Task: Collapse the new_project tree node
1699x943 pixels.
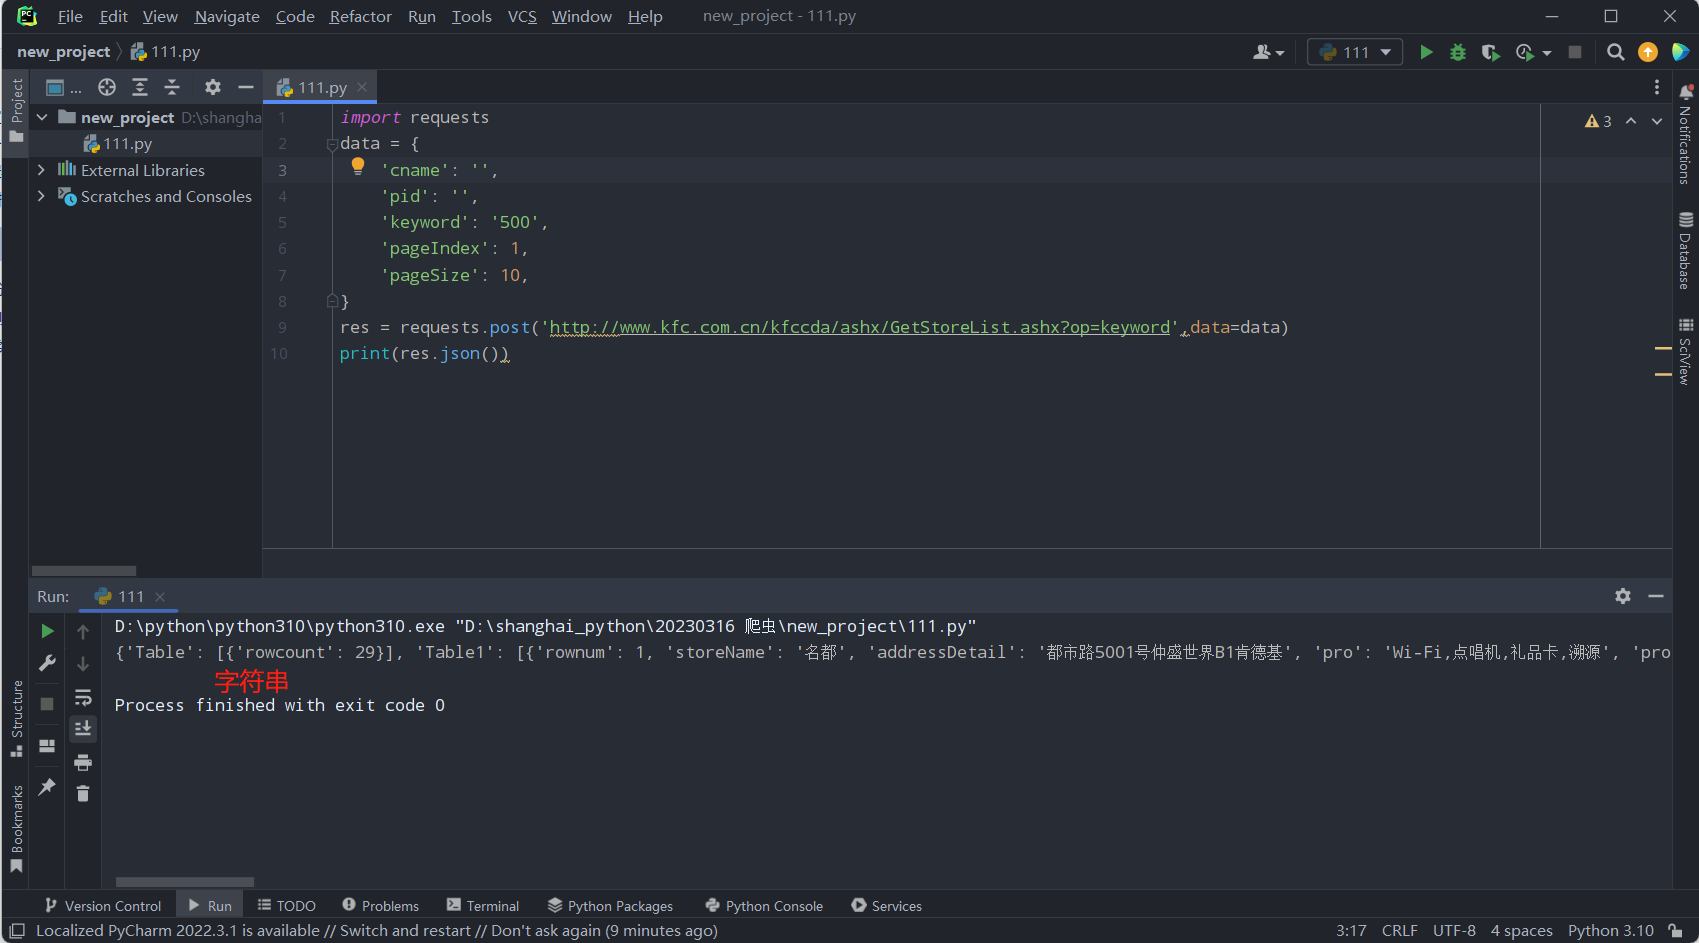Action: tap(42, 117)
